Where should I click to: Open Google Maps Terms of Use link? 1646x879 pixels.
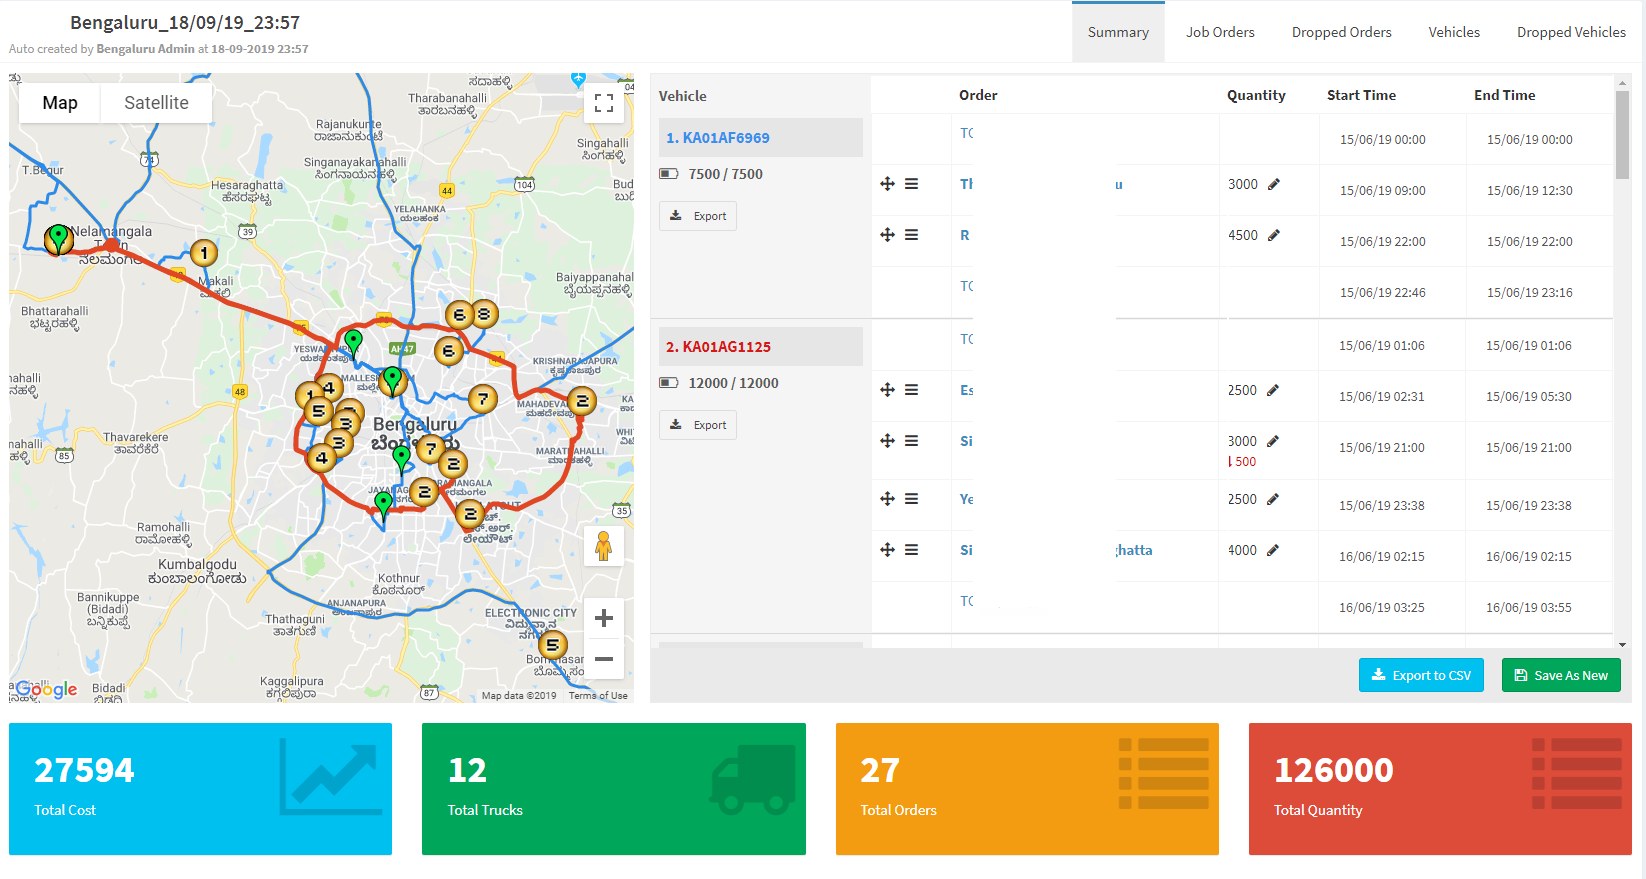coord(598,696)
